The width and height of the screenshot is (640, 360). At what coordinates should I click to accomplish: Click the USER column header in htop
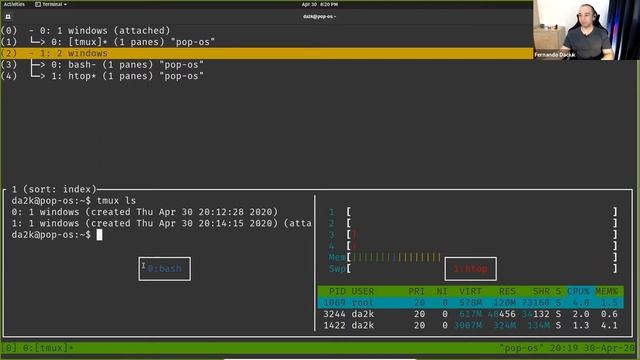click(x=363, y=291)
